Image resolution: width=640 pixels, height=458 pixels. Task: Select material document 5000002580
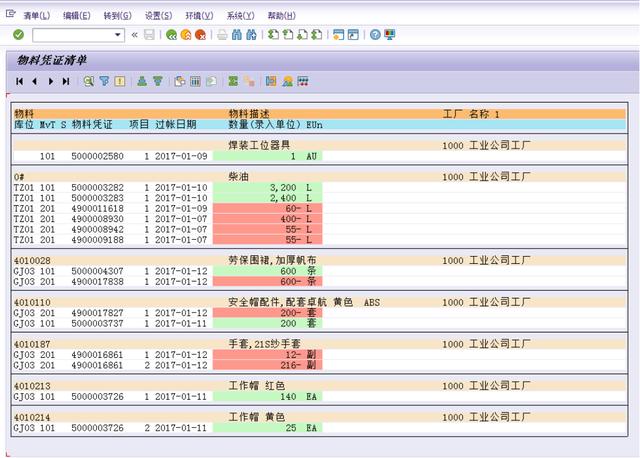tap(98, 156)
